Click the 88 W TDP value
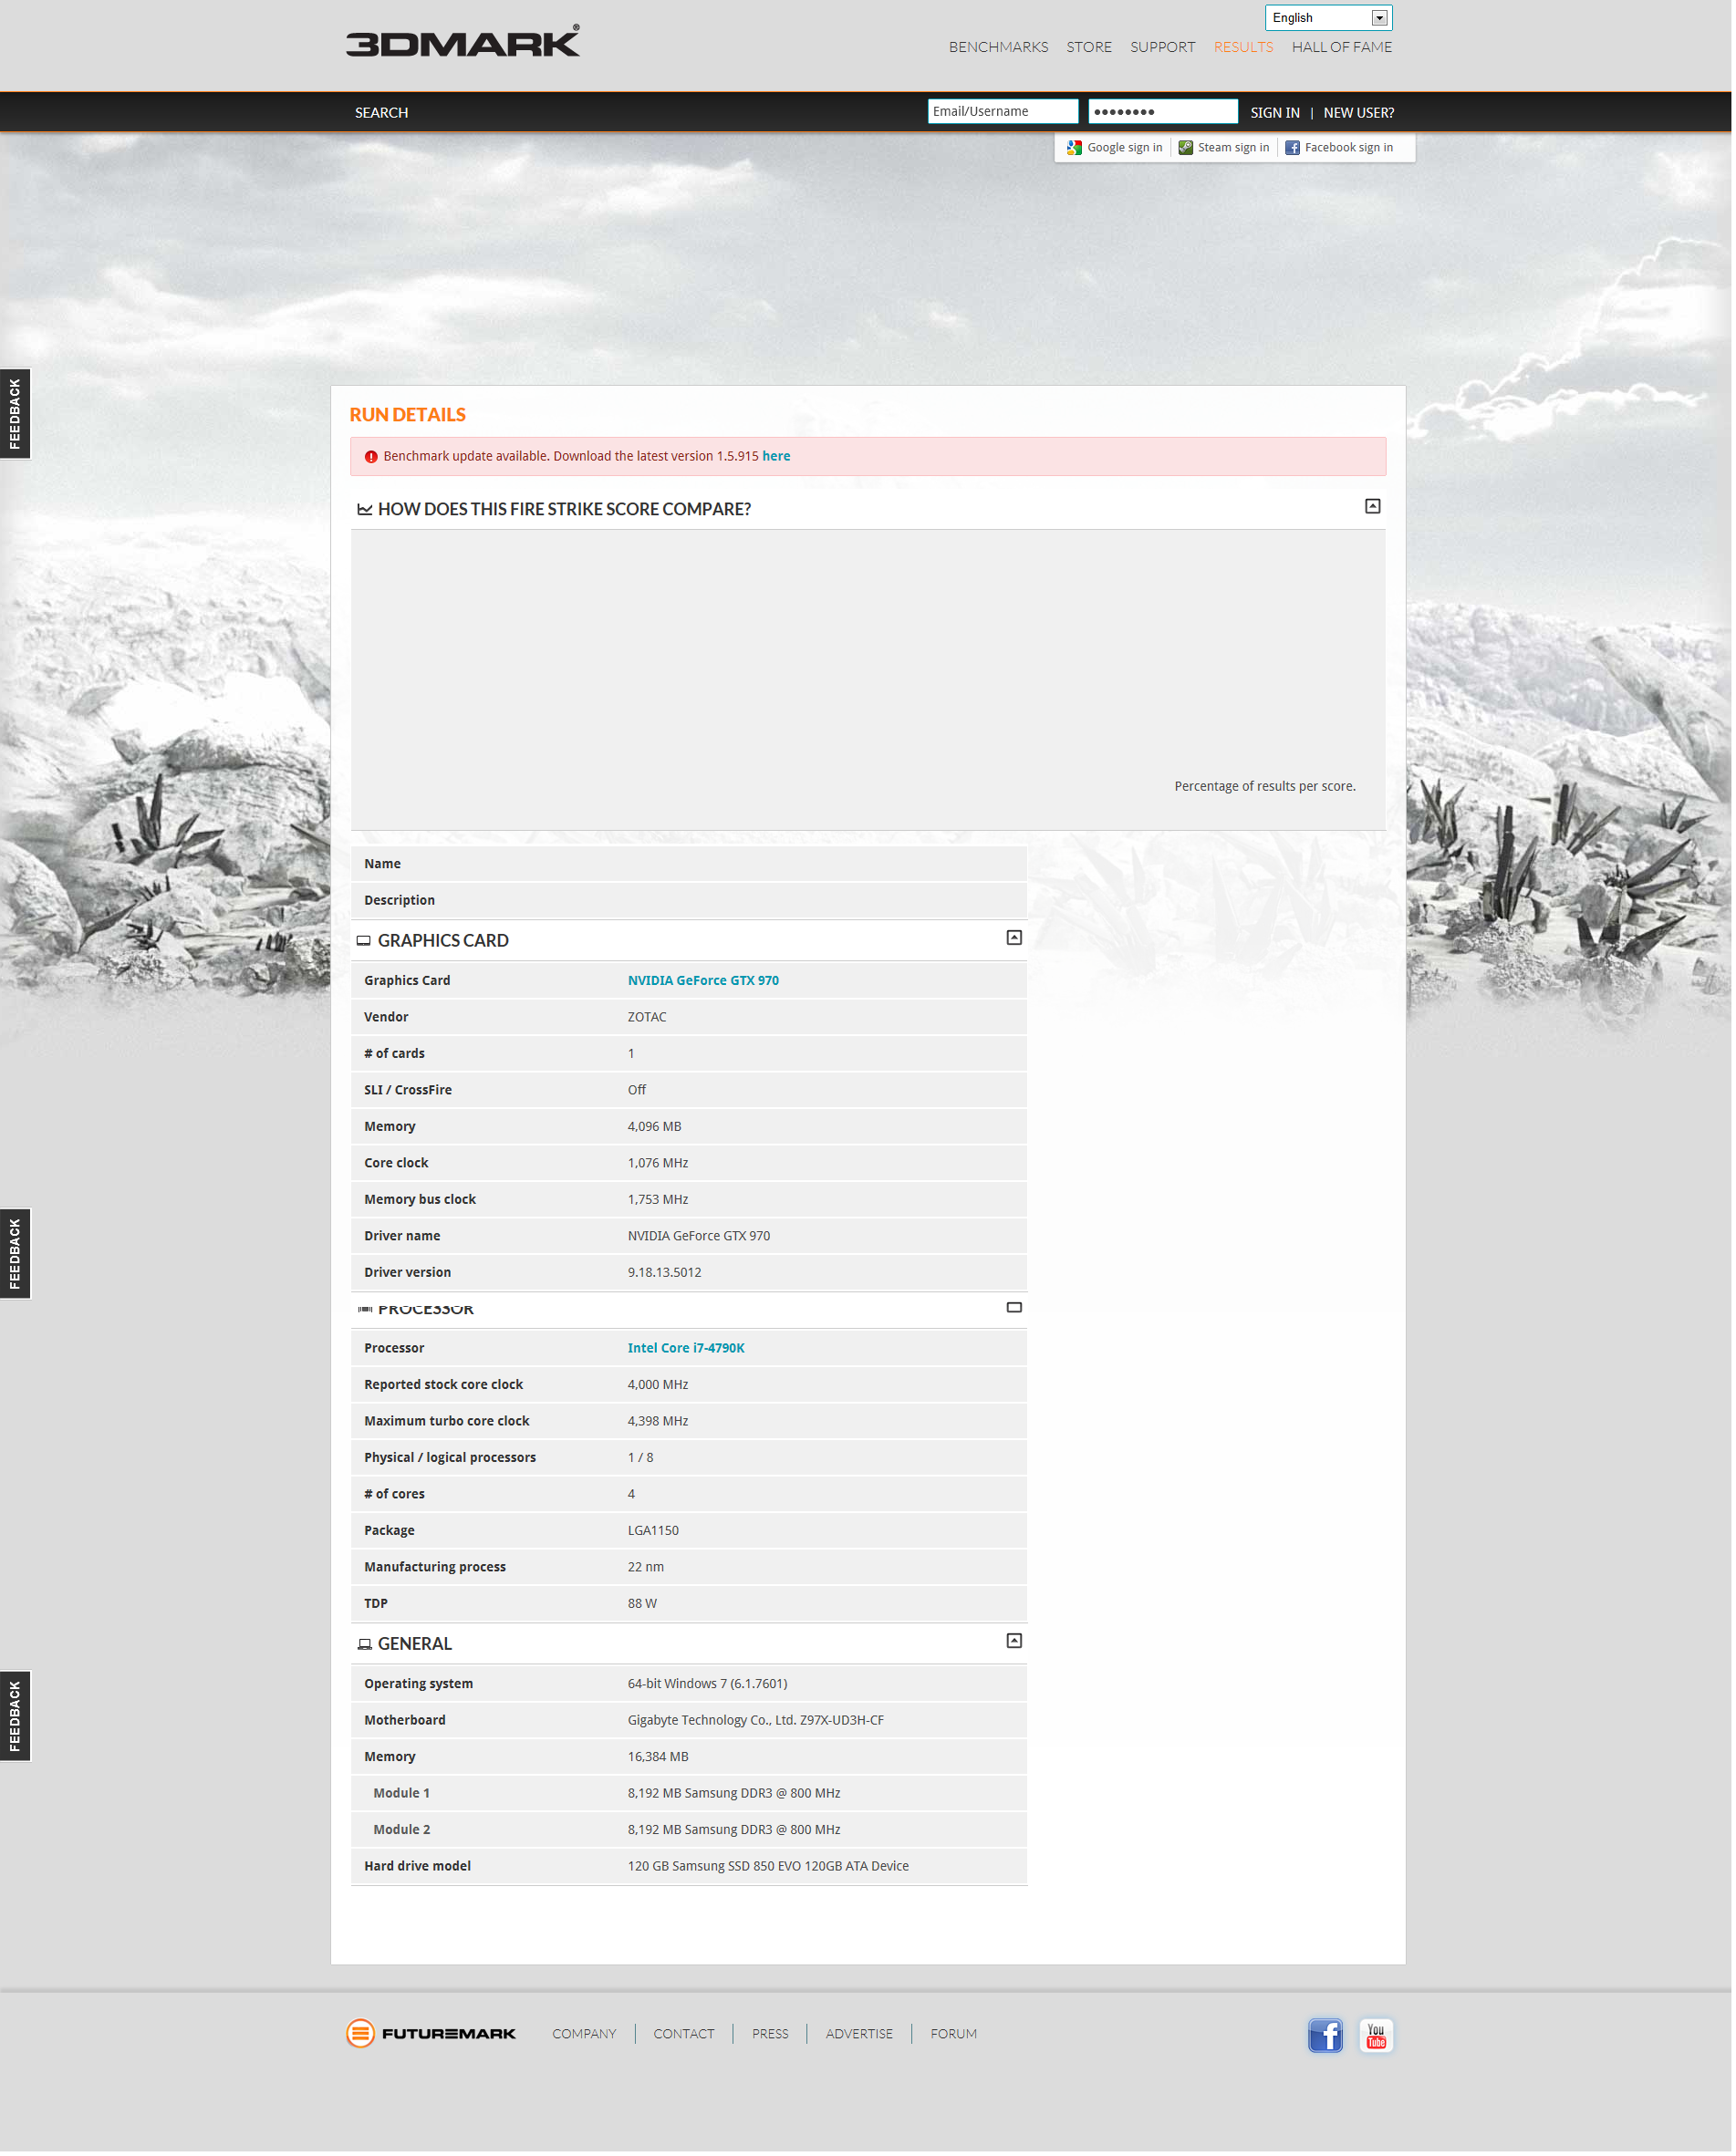The height and width of the screenshot is (2156, 1736). 642,1604
